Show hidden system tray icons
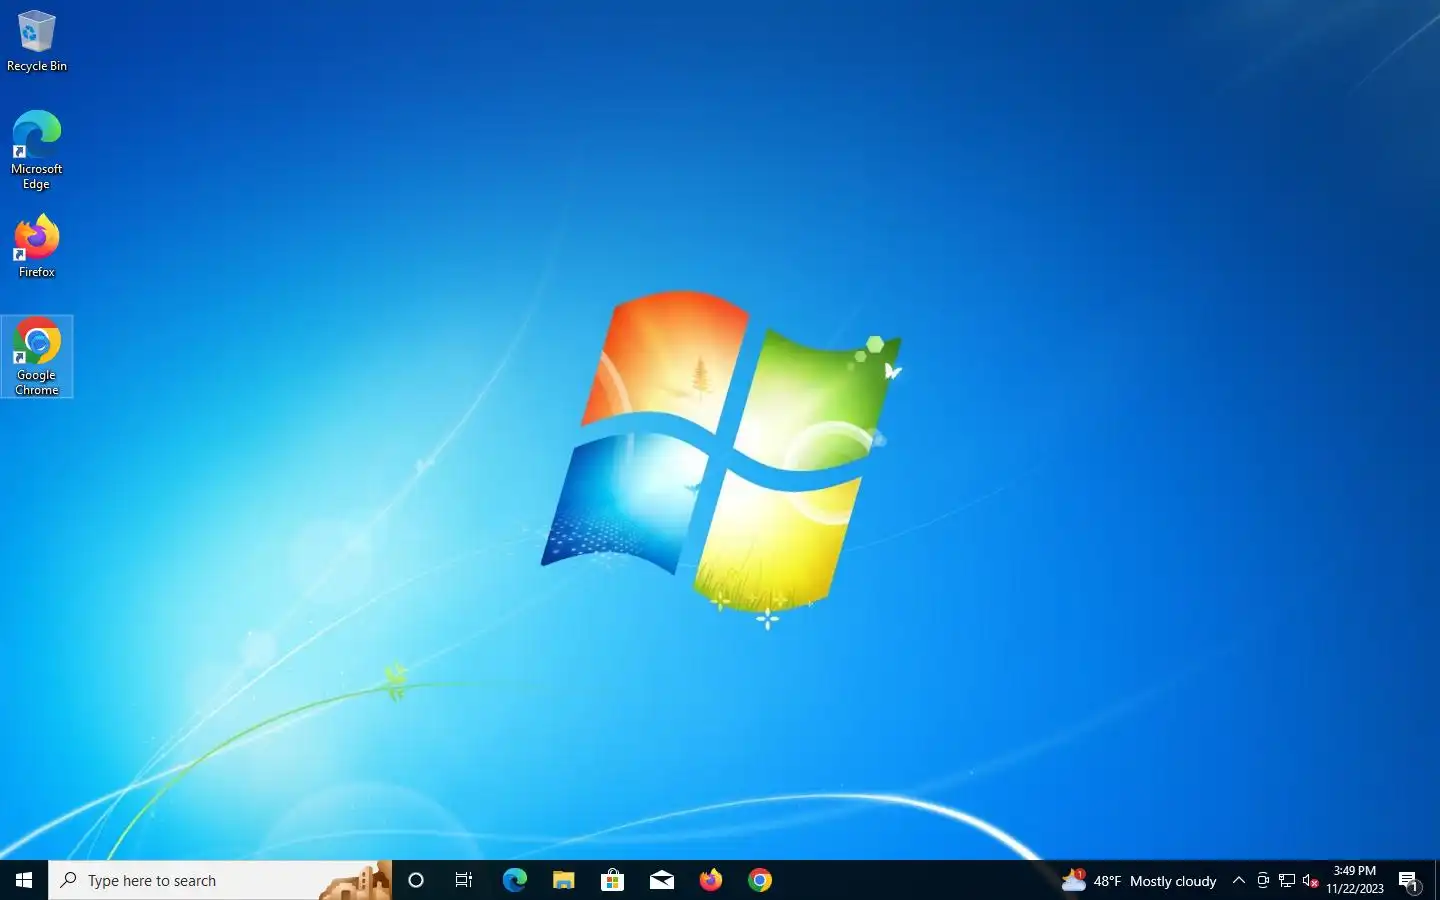The width and height of the screenshot is (1440, 900). coord(1239,880)
